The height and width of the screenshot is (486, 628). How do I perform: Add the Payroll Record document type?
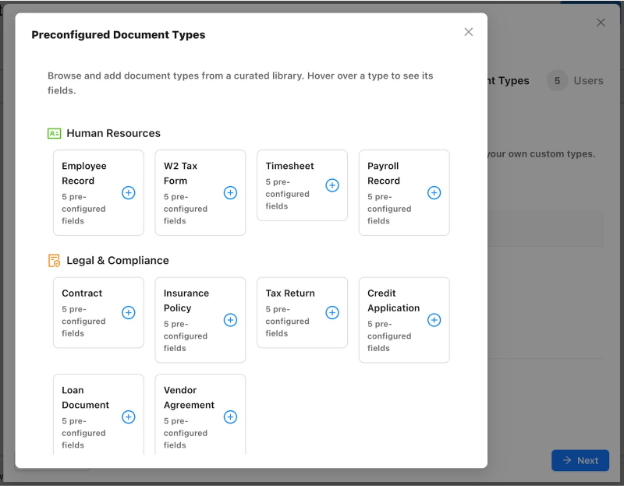[x=434, y=193]
